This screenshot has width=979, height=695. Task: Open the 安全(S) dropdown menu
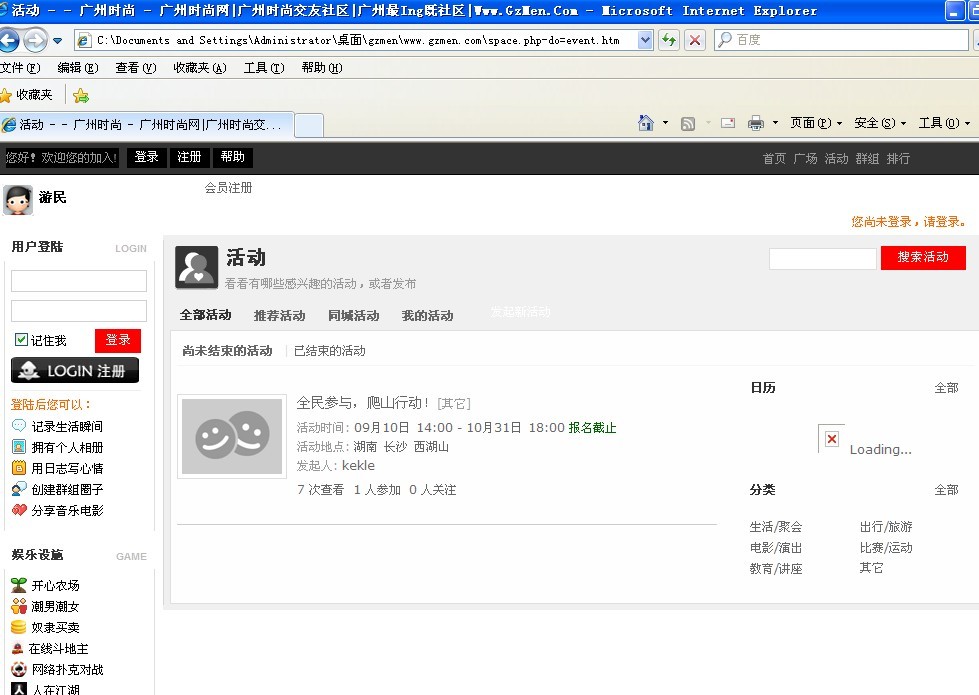click(x=880, y=123)
